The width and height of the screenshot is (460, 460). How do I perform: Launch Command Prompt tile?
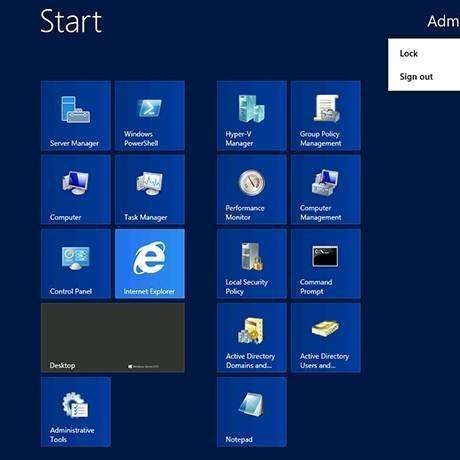pos(326,264)
